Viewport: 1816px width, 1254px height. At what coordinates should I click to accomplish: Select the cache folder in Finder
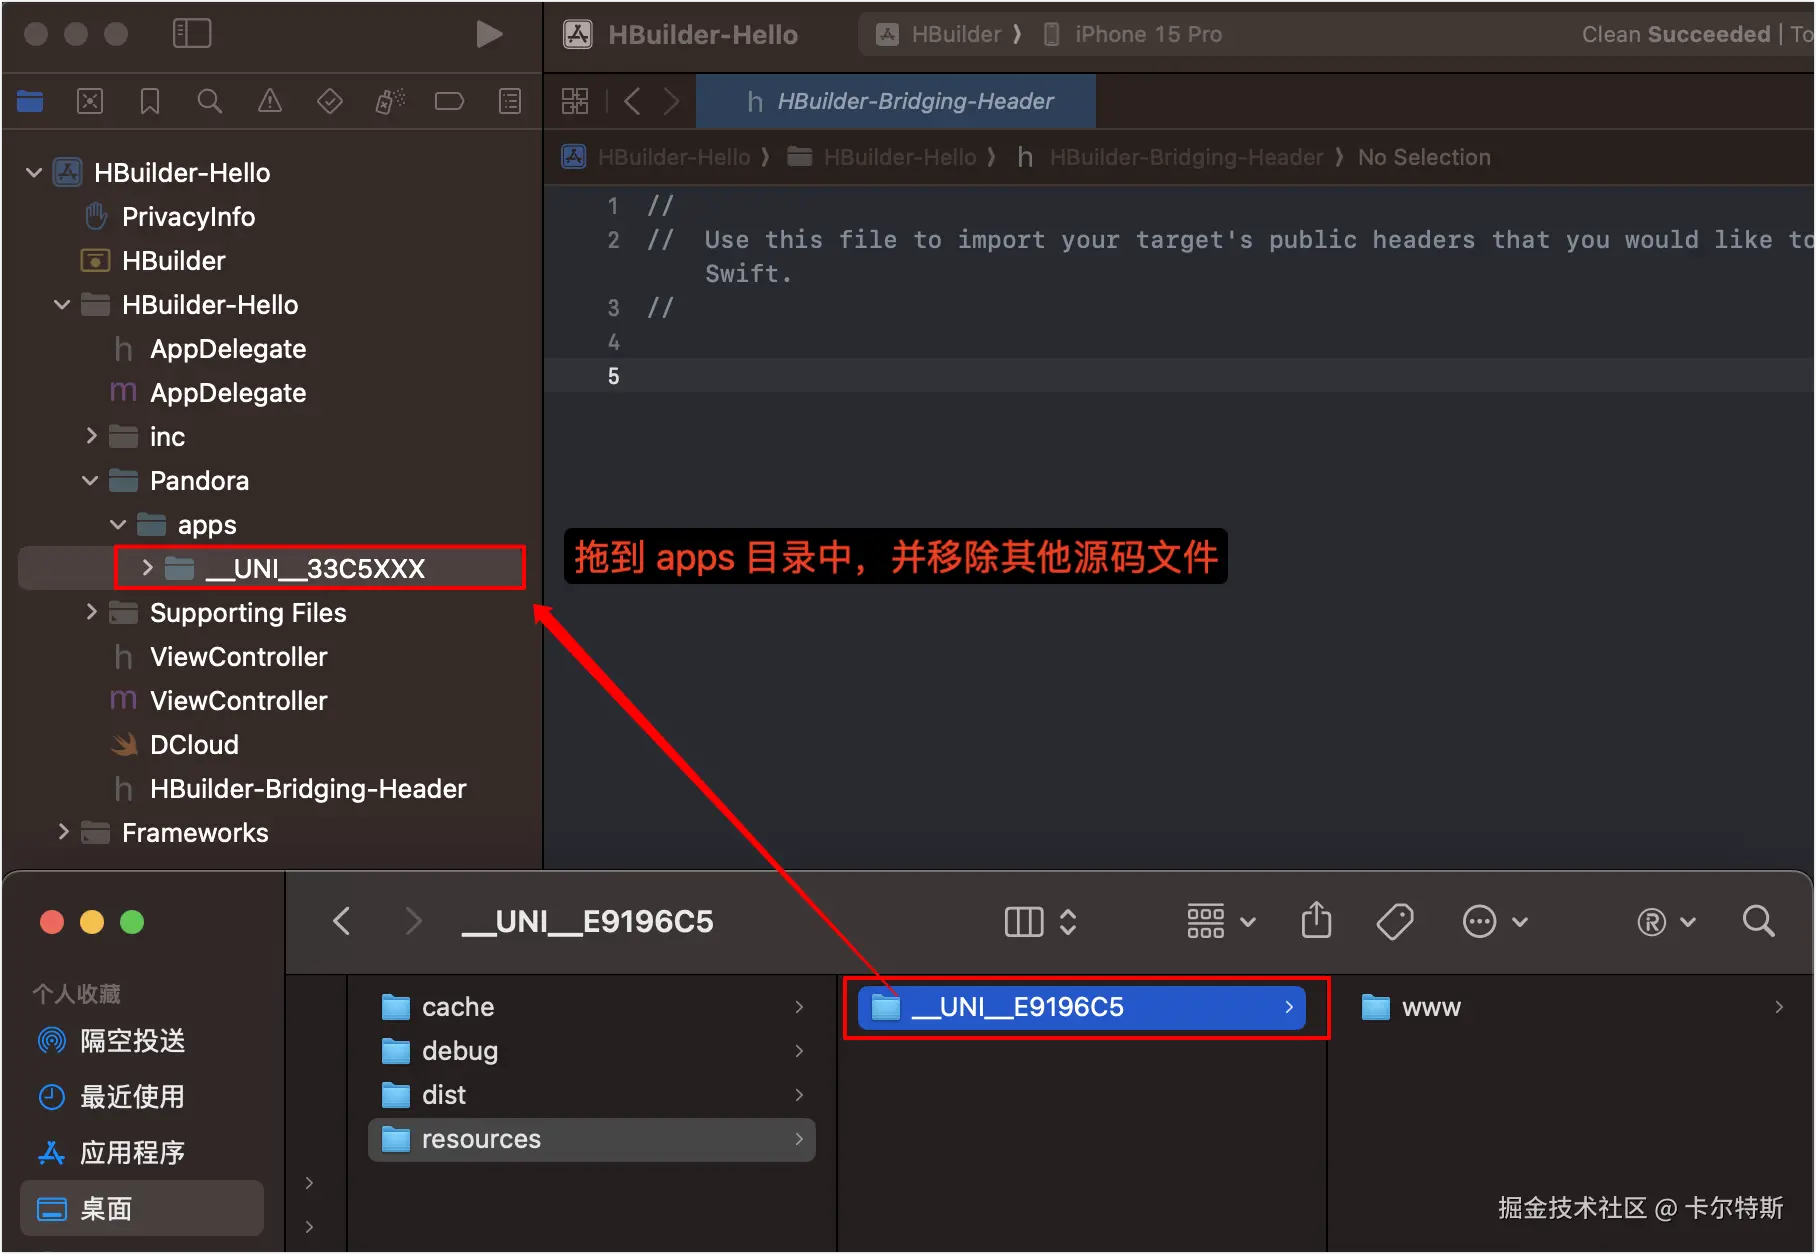pos(592,1007)
